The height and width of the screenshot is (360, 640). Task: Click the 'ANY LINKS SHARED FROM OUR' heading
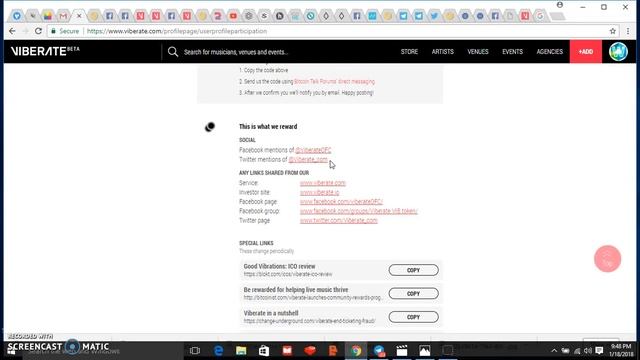pyautogui.click(x=274, y=173)
